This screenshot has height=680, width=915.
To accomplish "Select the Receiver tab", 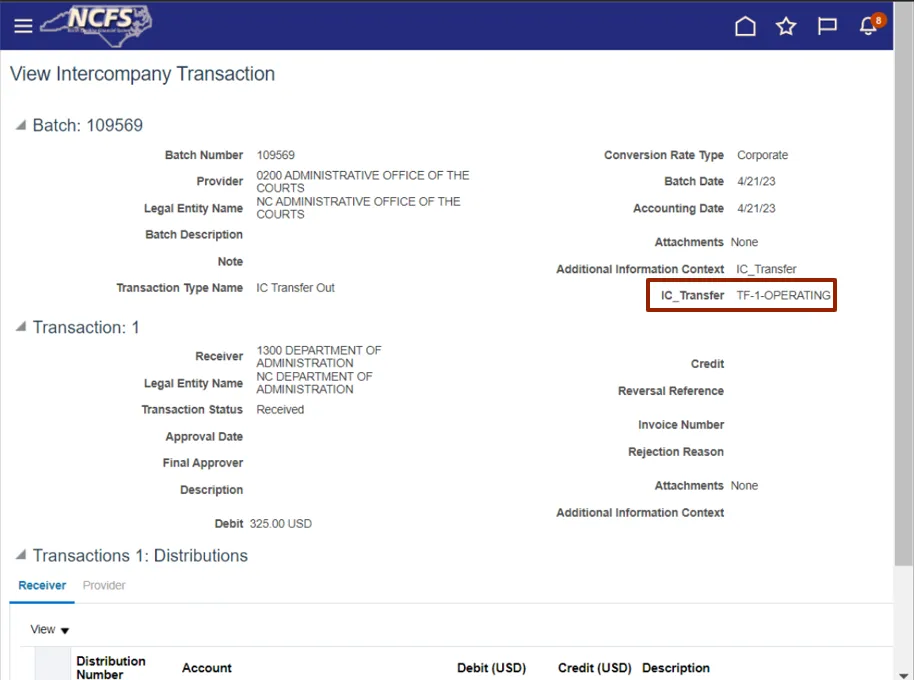I will click(x=42, y=586).
